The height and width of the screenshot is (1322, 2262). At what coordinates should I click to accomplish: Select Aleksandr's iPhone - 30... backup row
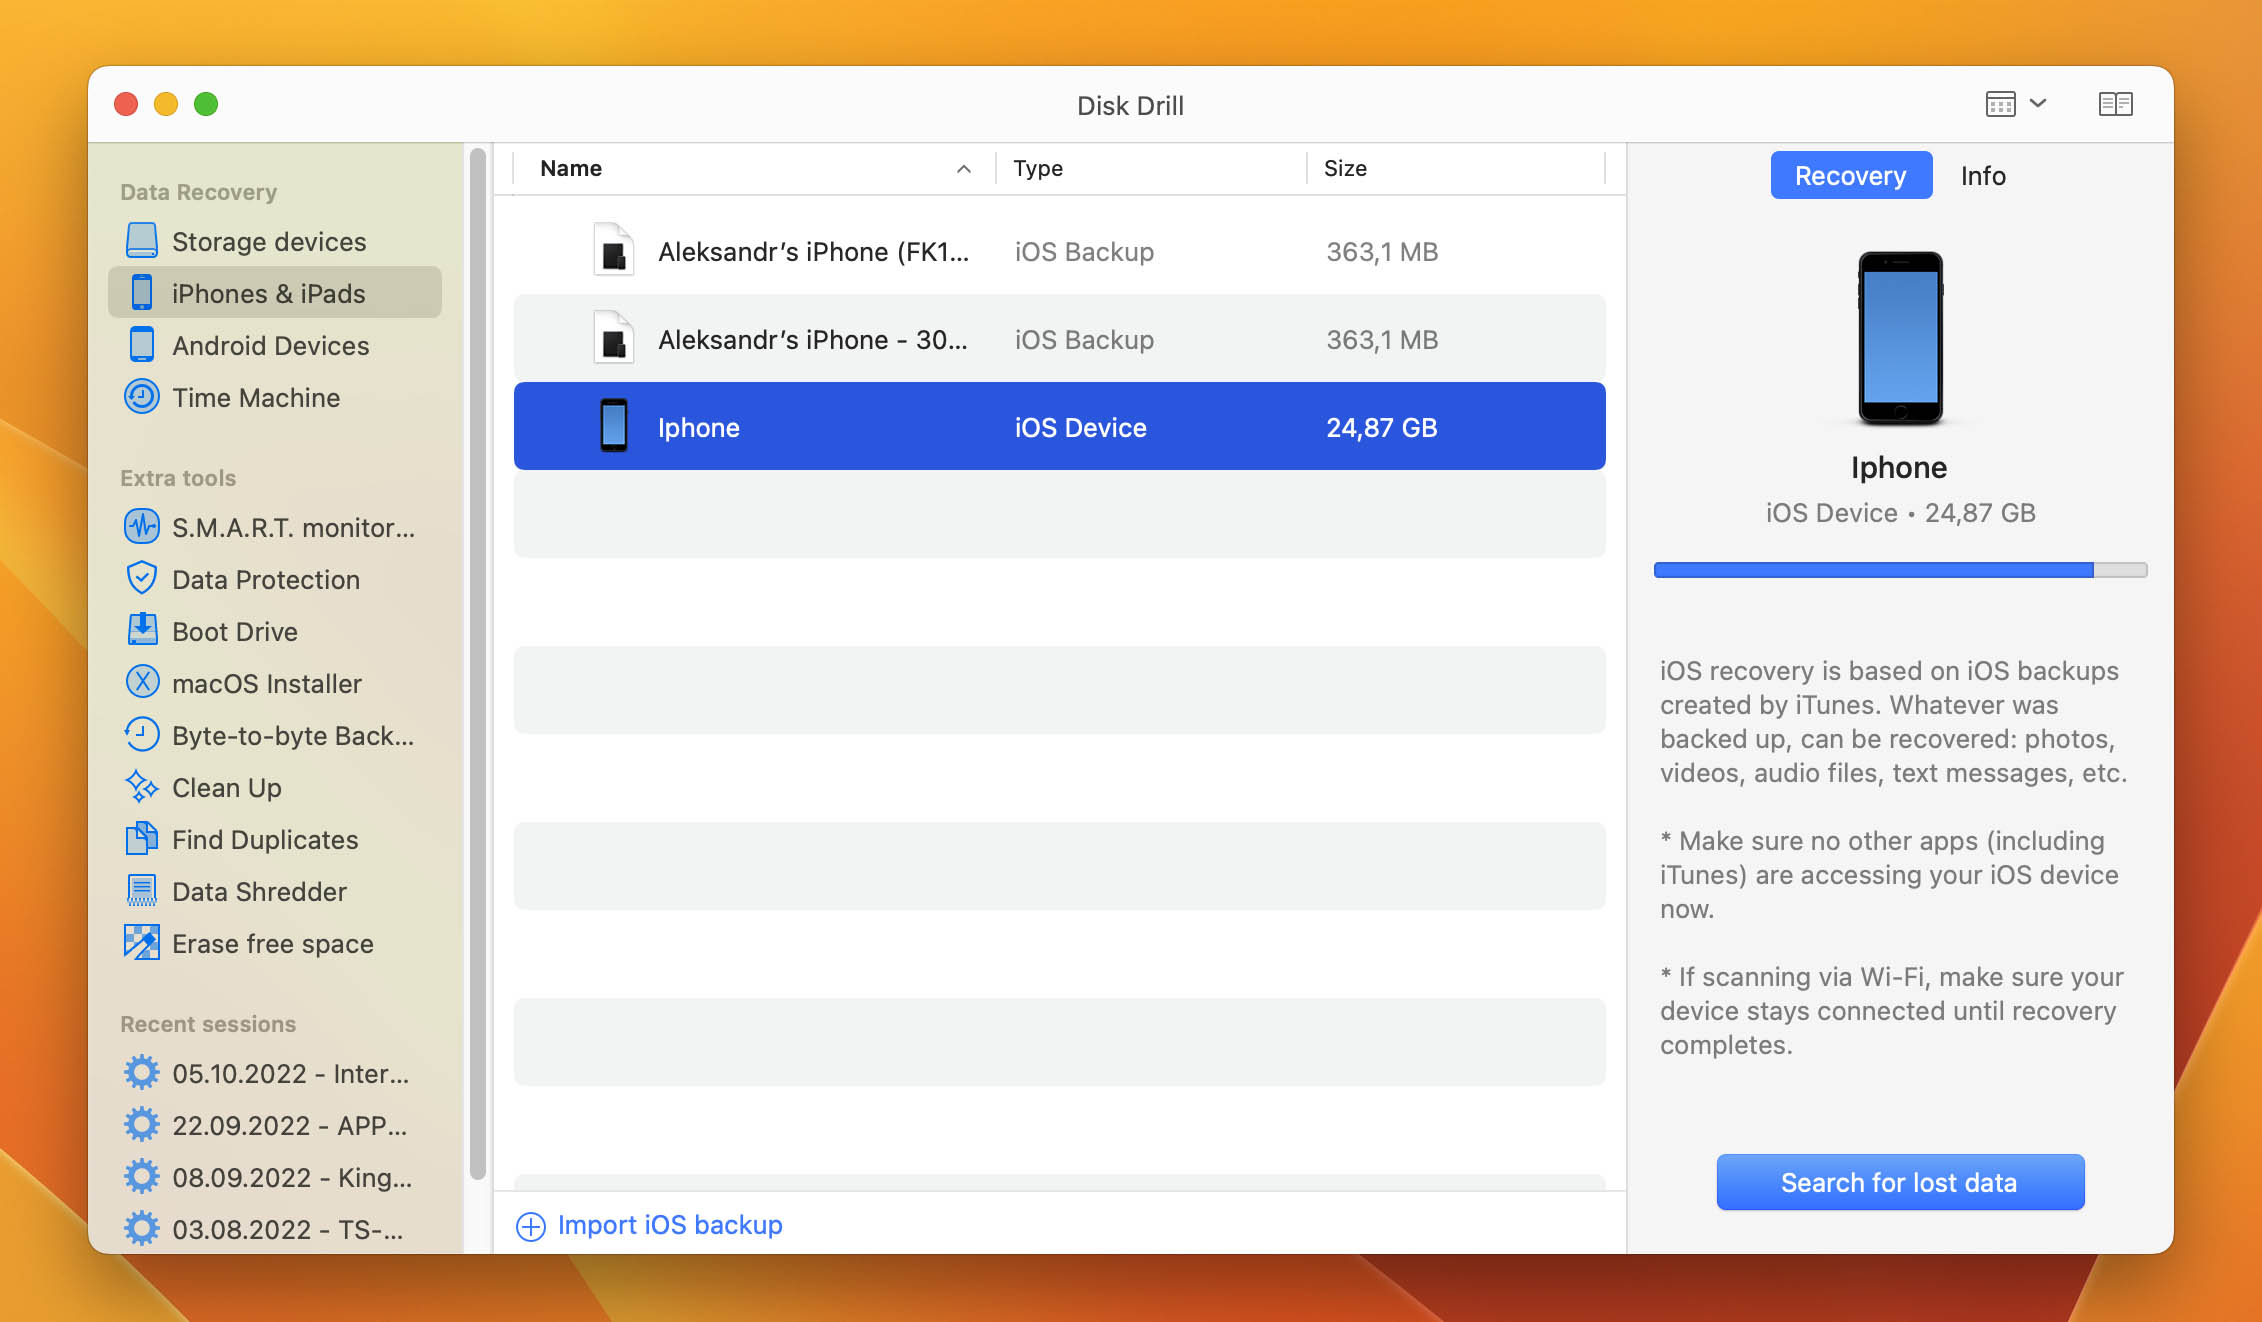pos(1060,338)
